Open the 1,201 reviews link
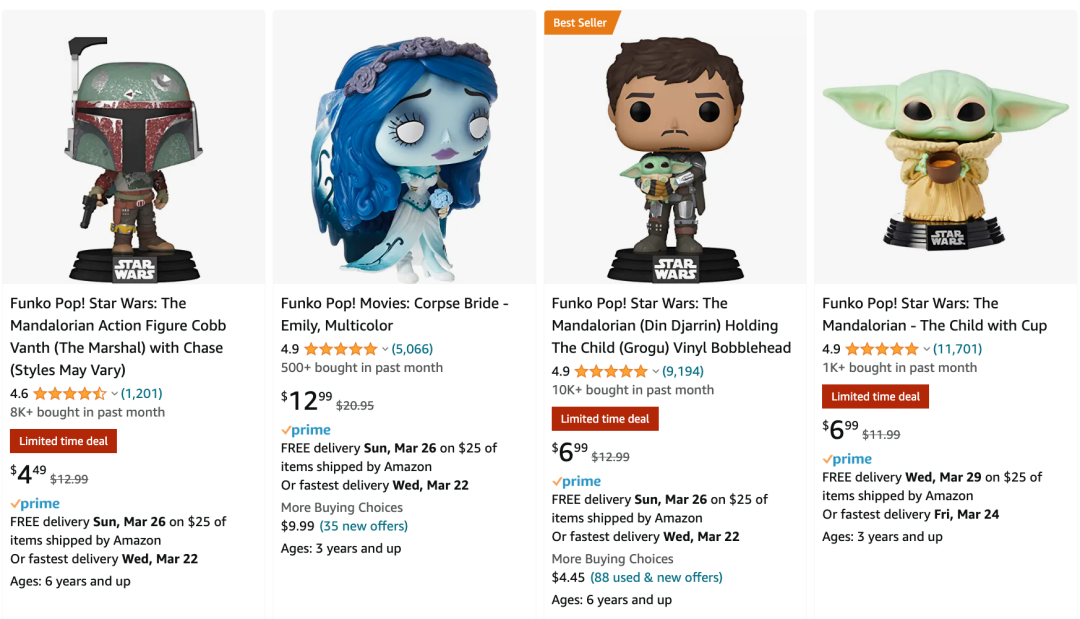 [x=141, y=394]
